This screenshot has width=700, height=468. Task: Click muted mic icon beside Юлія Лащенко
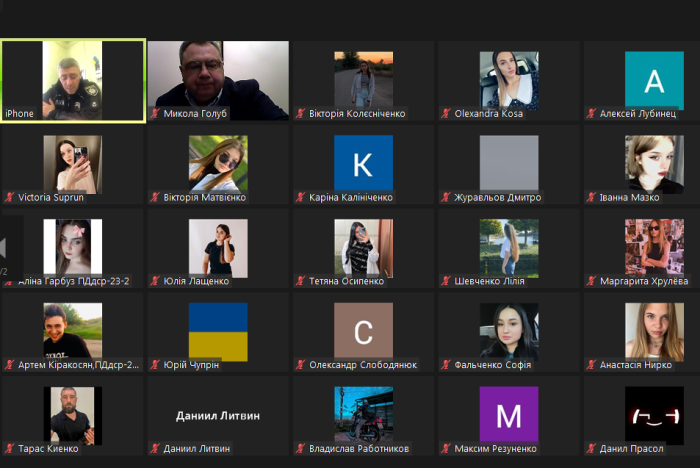coord(155,282)
